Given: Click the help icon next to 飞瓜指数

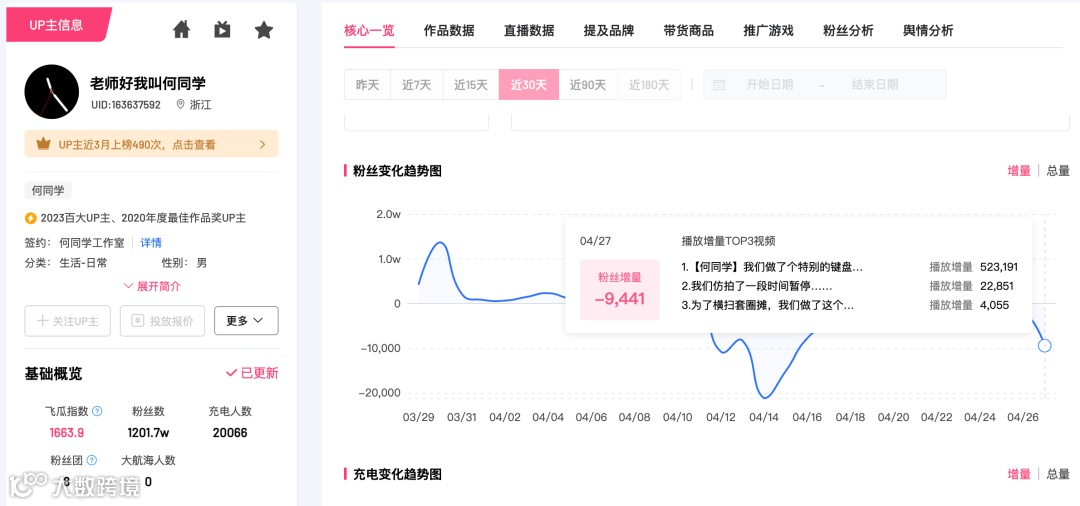Looking at the screenshot, I should tap(97, 411).
